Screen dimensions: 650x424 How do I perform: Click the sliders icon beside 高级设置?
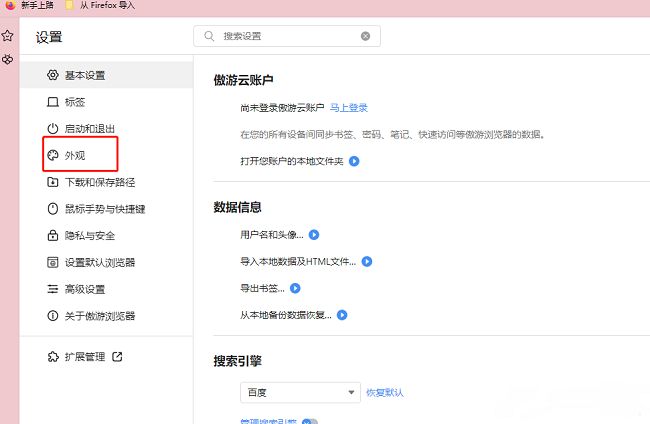coord(53,289)
